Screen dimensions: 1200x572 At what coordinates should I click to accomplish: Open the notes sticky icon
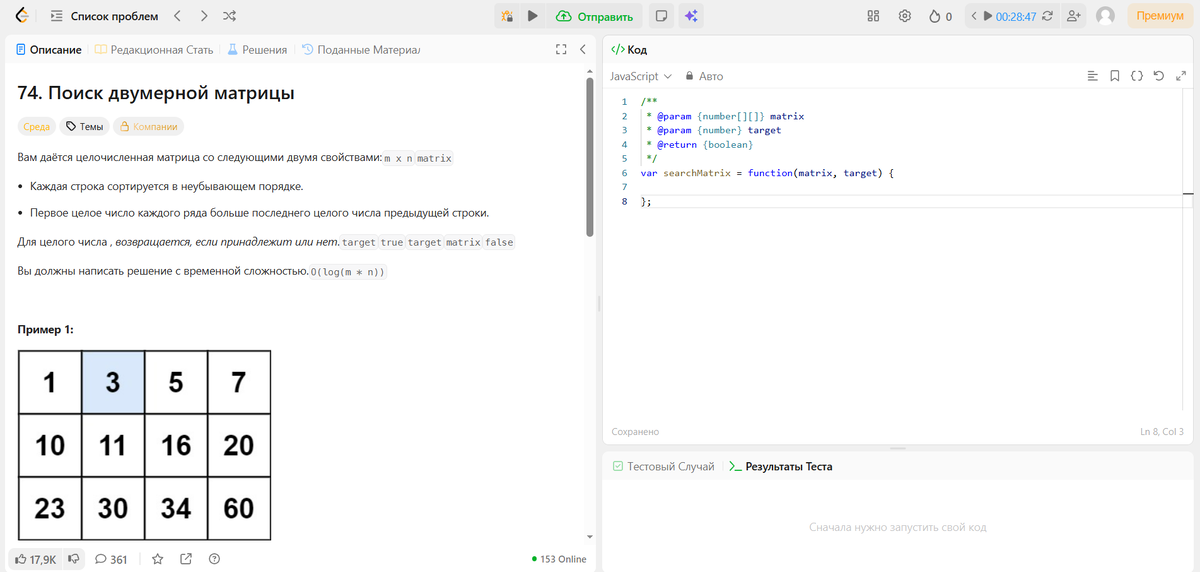point(660,16)
